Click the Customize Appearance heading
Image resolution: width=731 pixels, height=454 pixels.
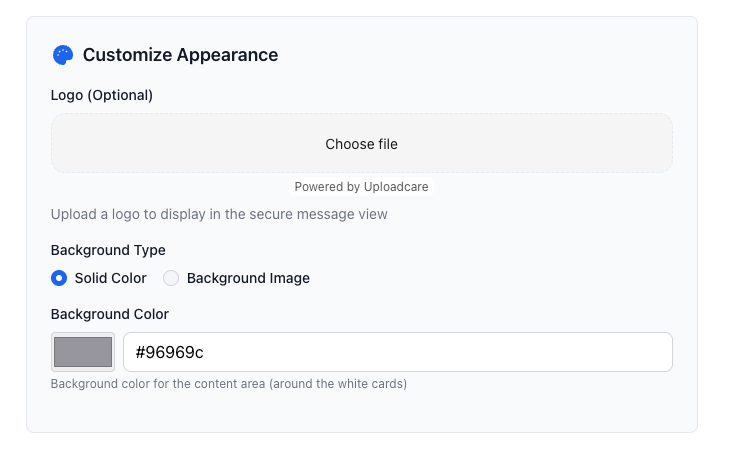180,55
